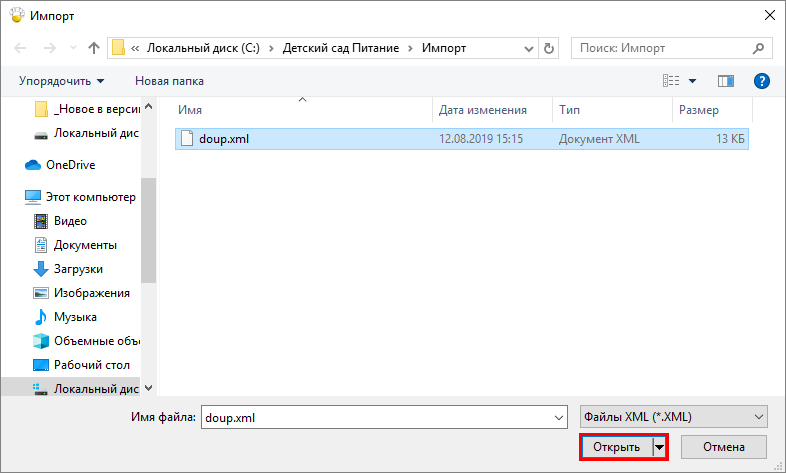Expand the Упорядочить menu

[62, 81]
